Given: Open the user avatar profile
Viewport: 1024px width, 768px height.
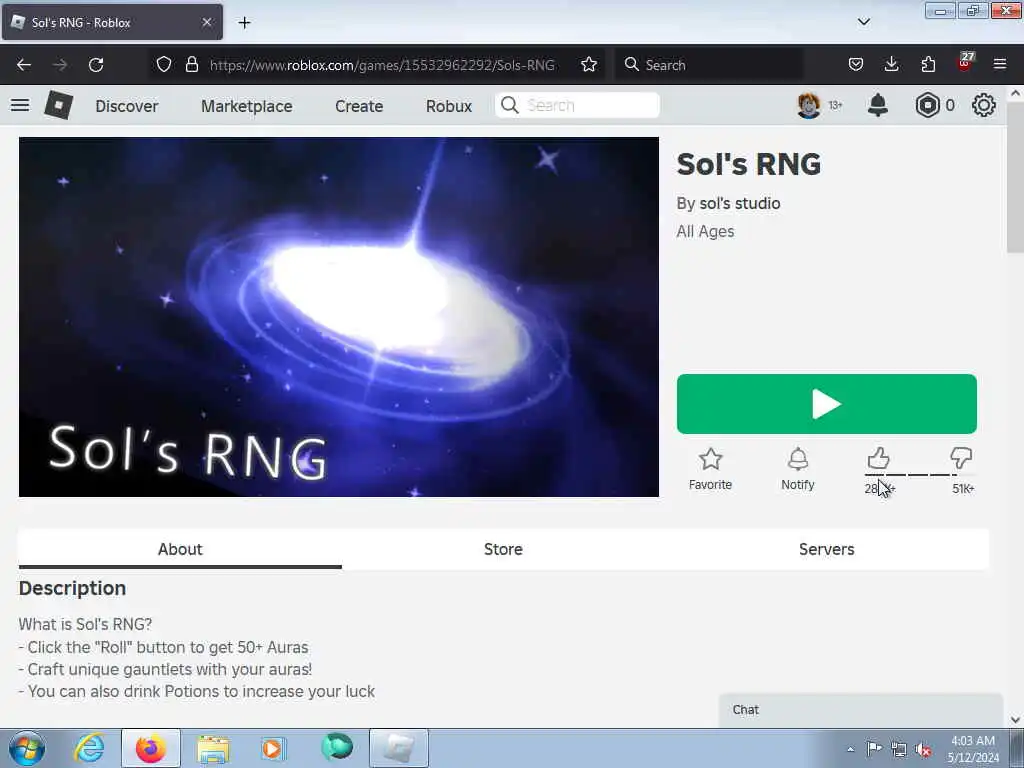Looking at the screenshot, I should click(808, 105).
